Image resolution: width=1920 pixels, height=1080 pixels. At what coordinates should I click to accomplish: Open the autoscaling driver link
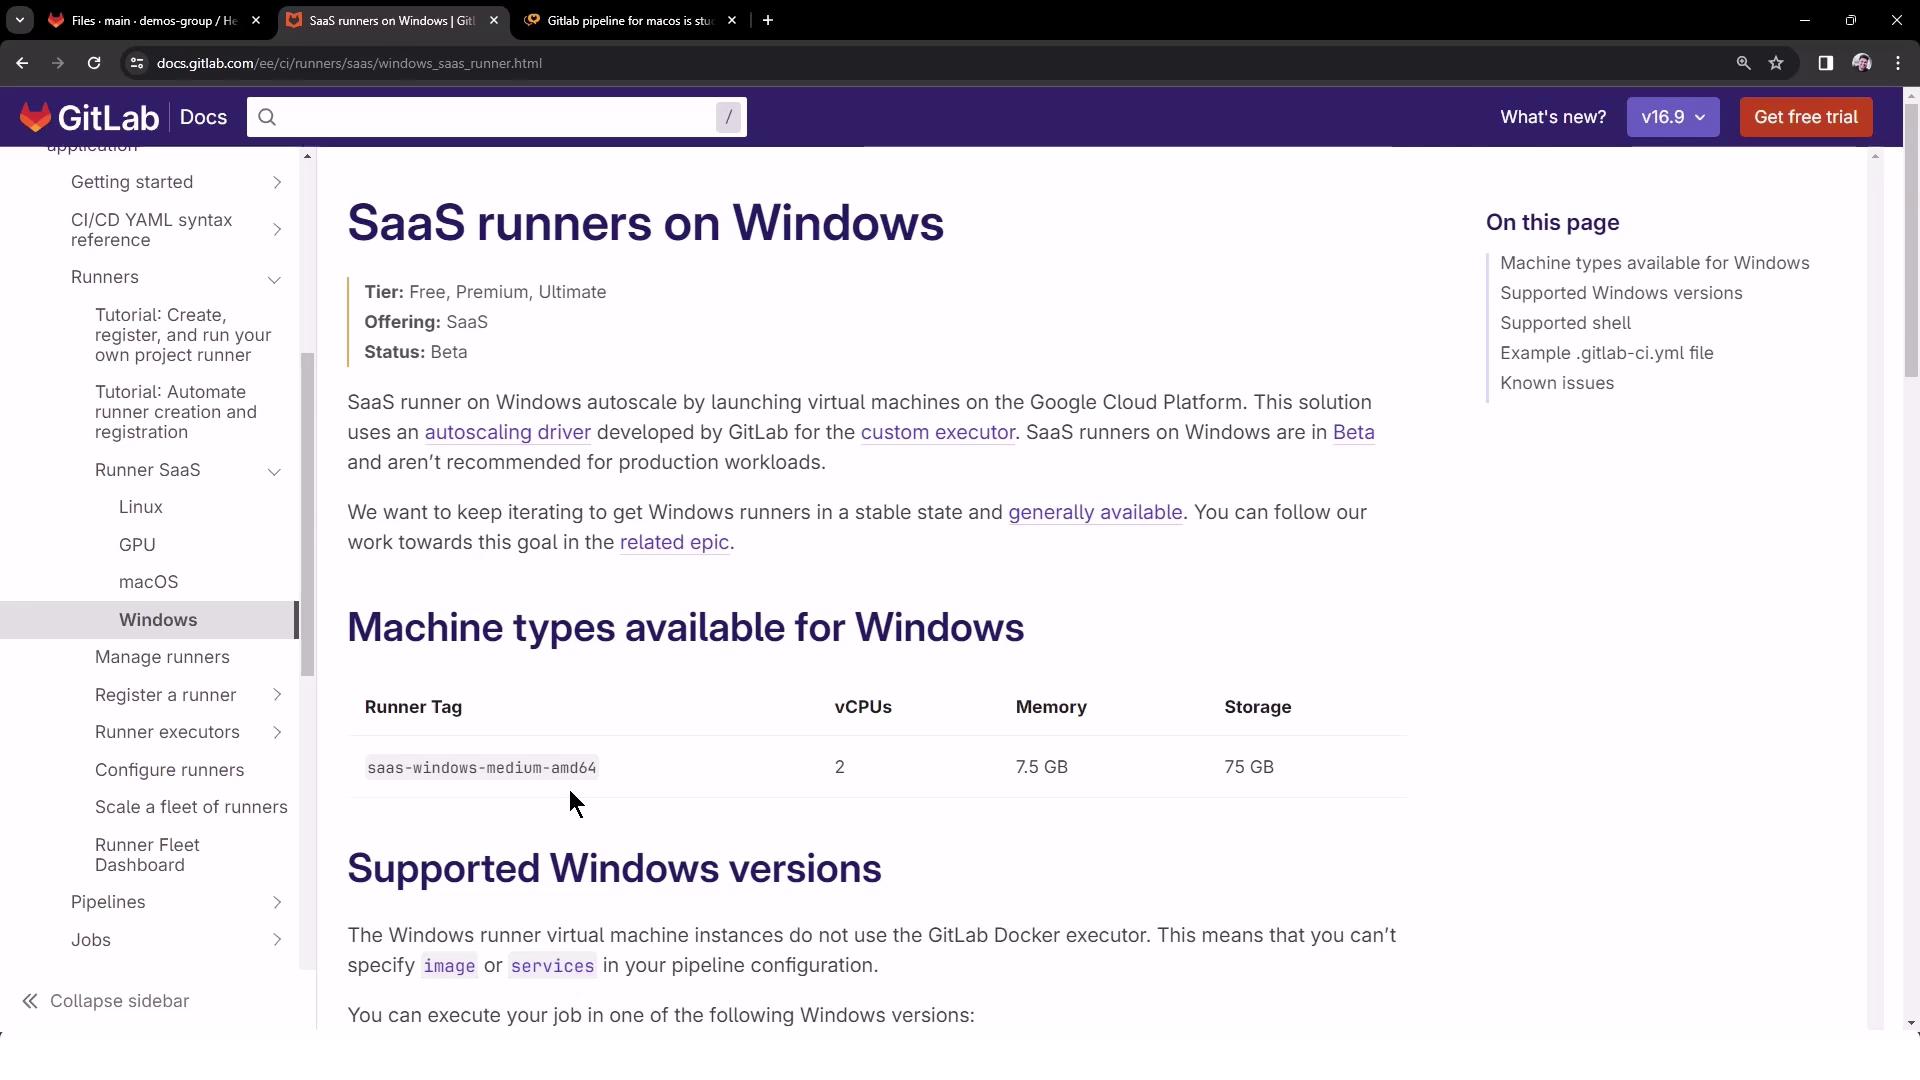507,432
